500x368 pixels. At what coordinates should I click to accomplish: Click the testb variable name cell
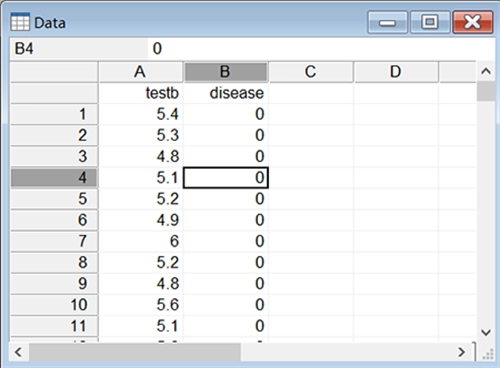(x=141, y=93)
